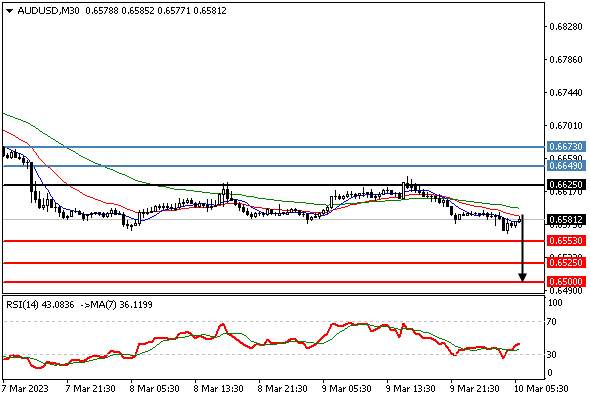Click the RSI(14) indicator label
590x400 pixels.
pos(22,304)
